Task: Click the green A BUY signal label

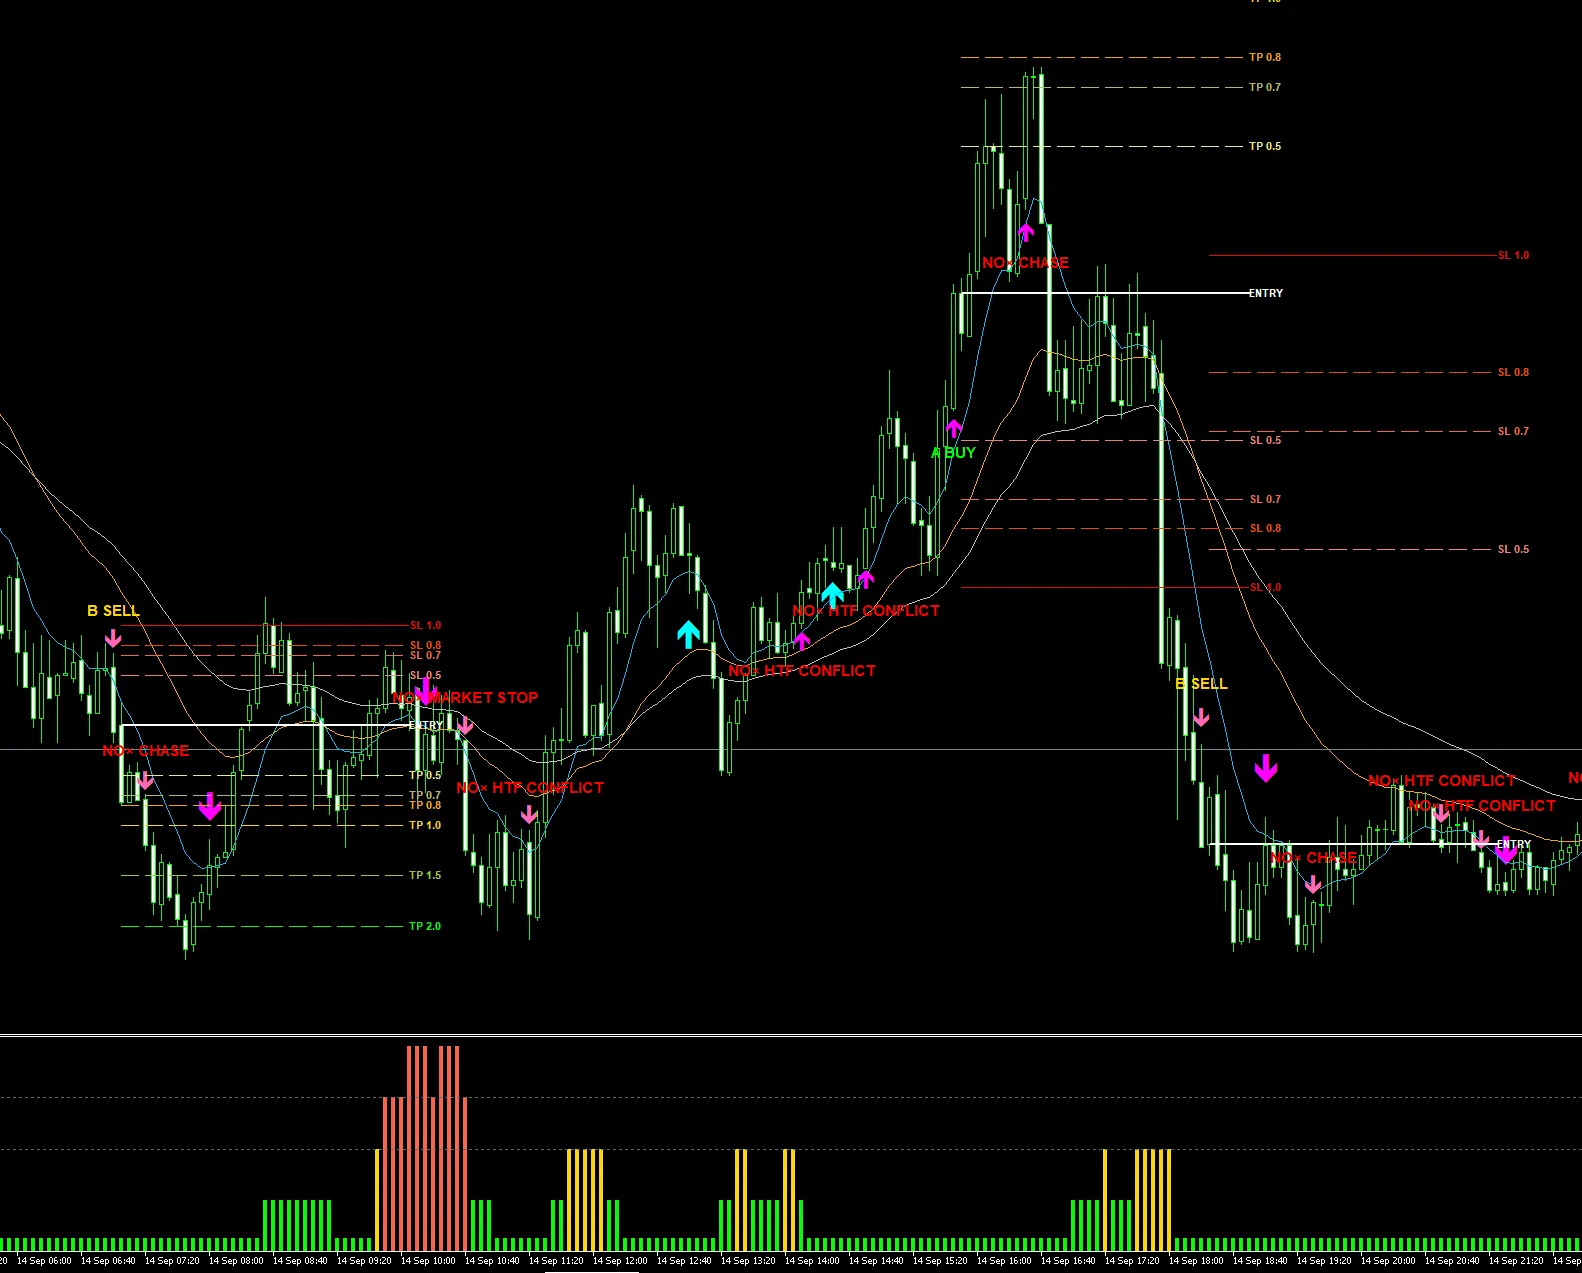Action: click(x=953, y=452)
